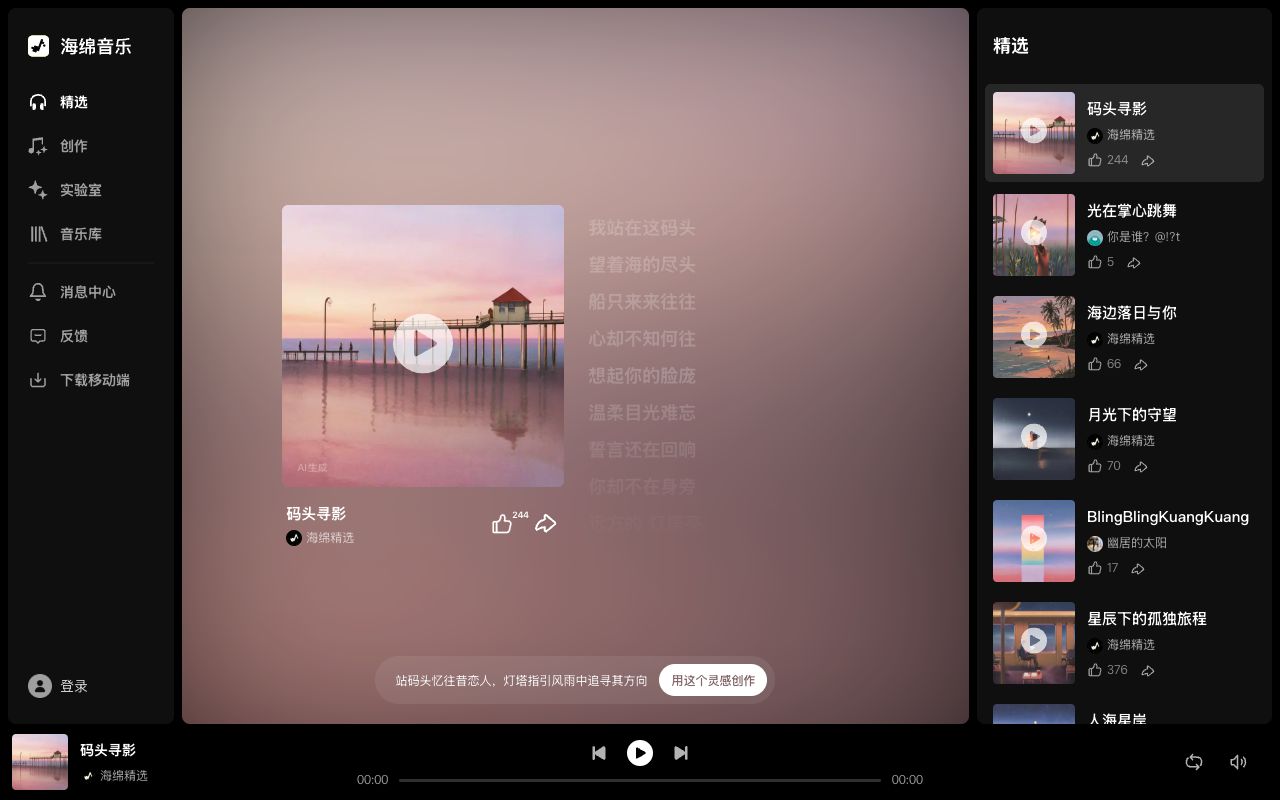Share 星辰下的孤独旅程 from the playlist
The width and height of the screenshot is (1280, 800).
(x=1148, y=671)
